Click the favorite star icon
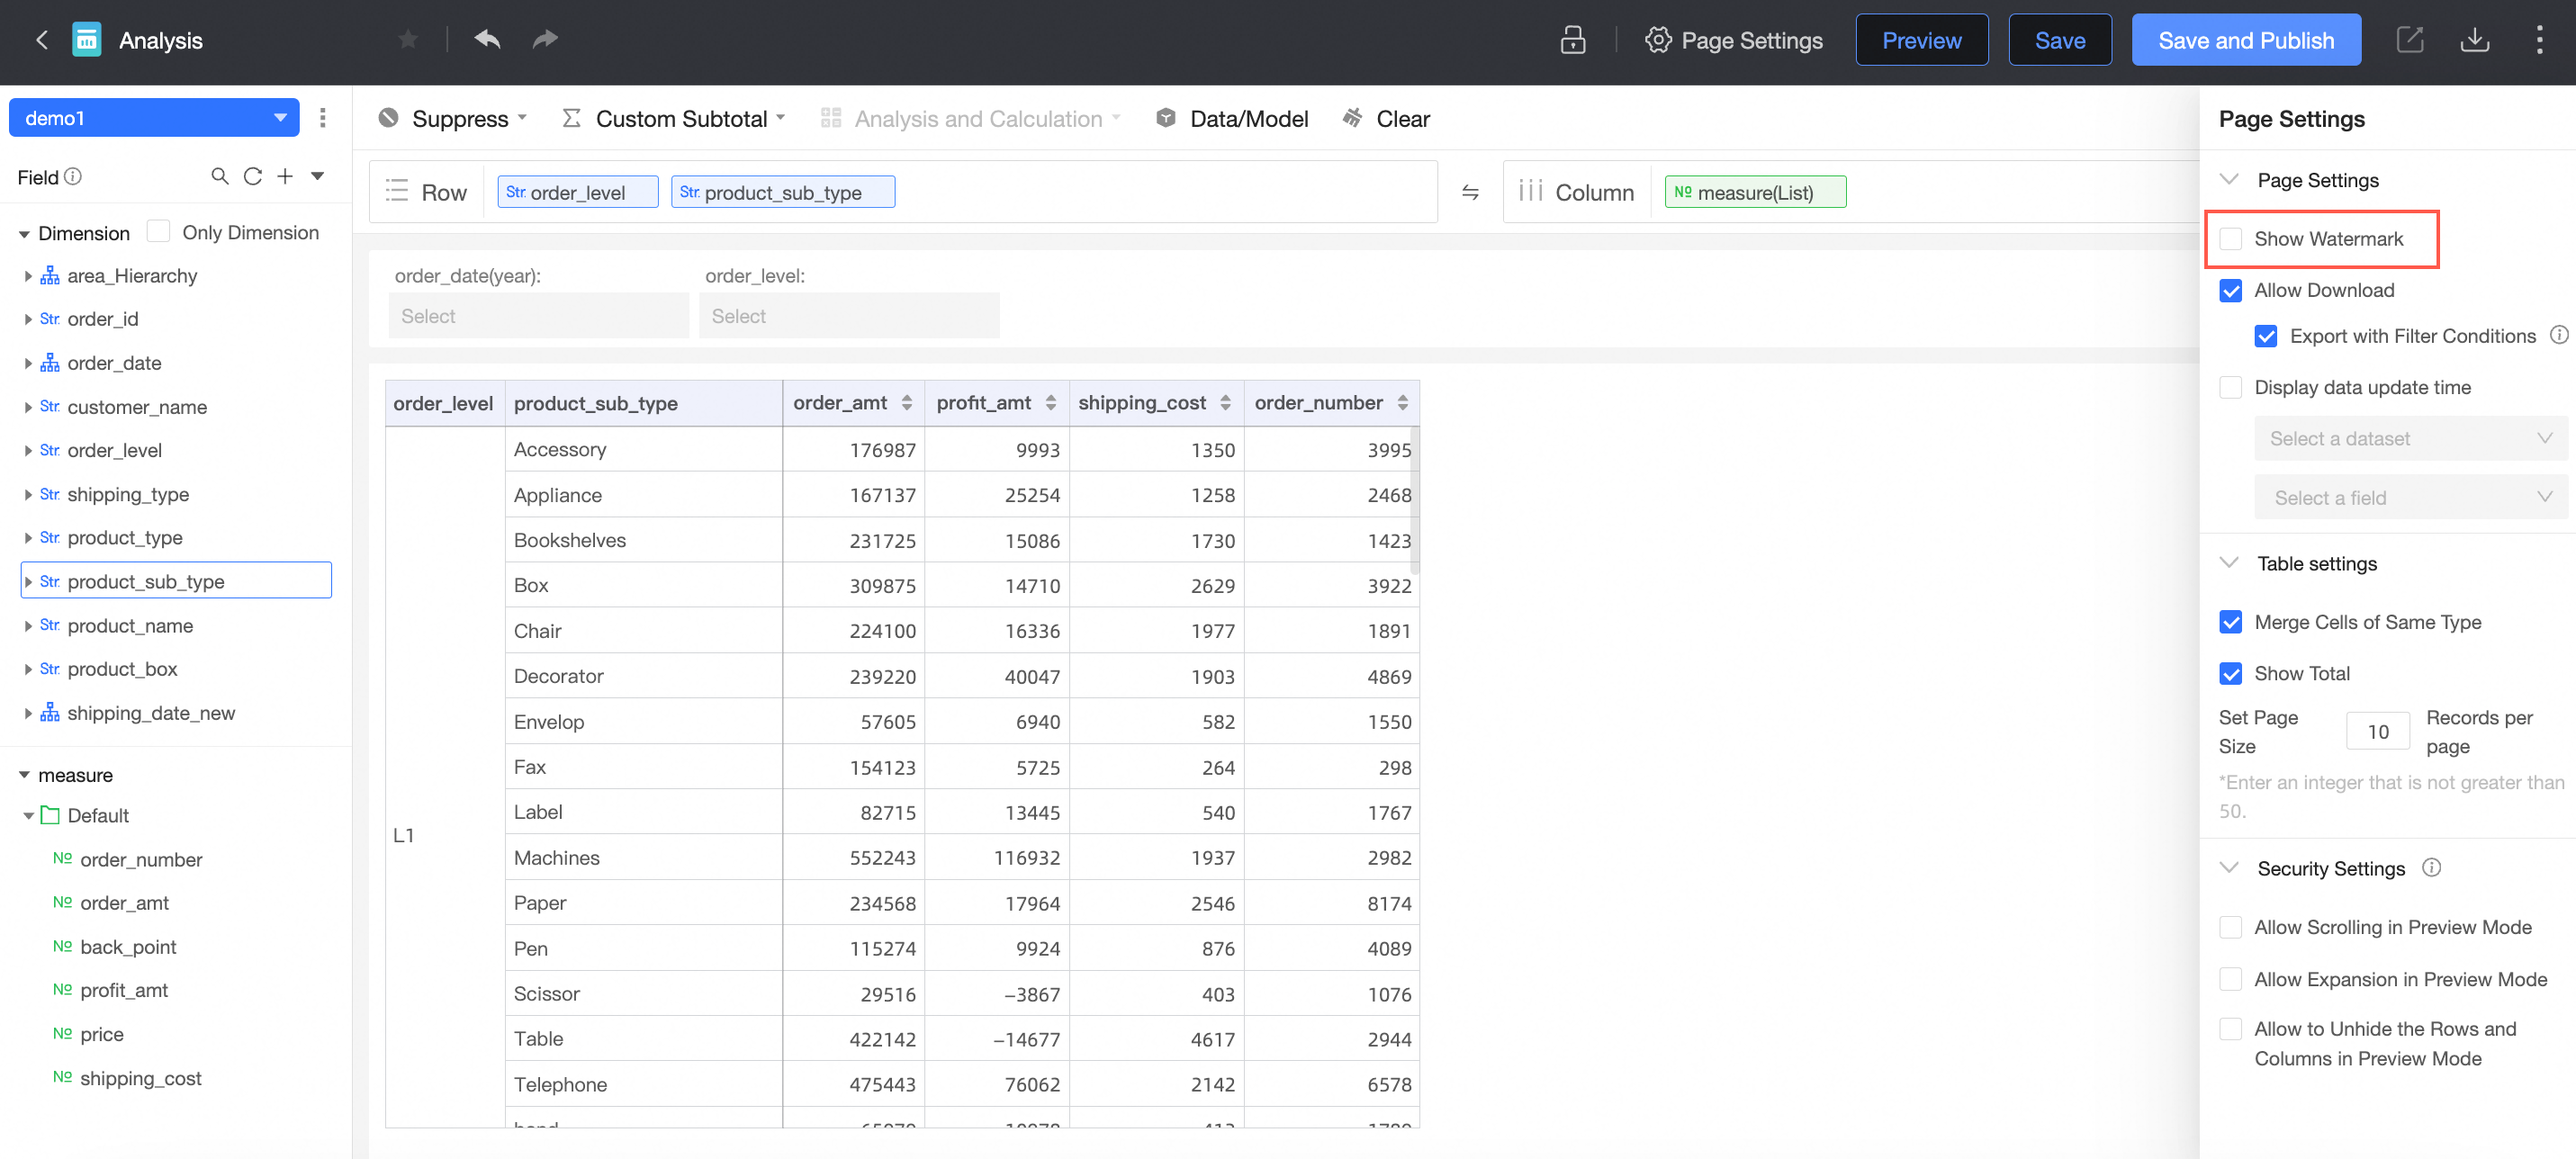 408,40
